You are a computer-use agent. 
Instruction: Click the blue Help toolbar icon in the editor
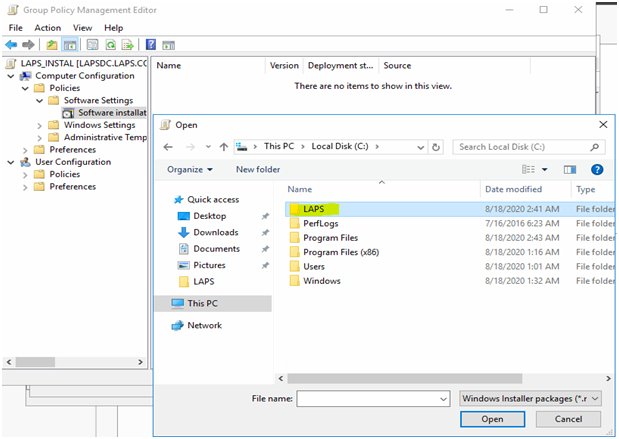[151, 45]
